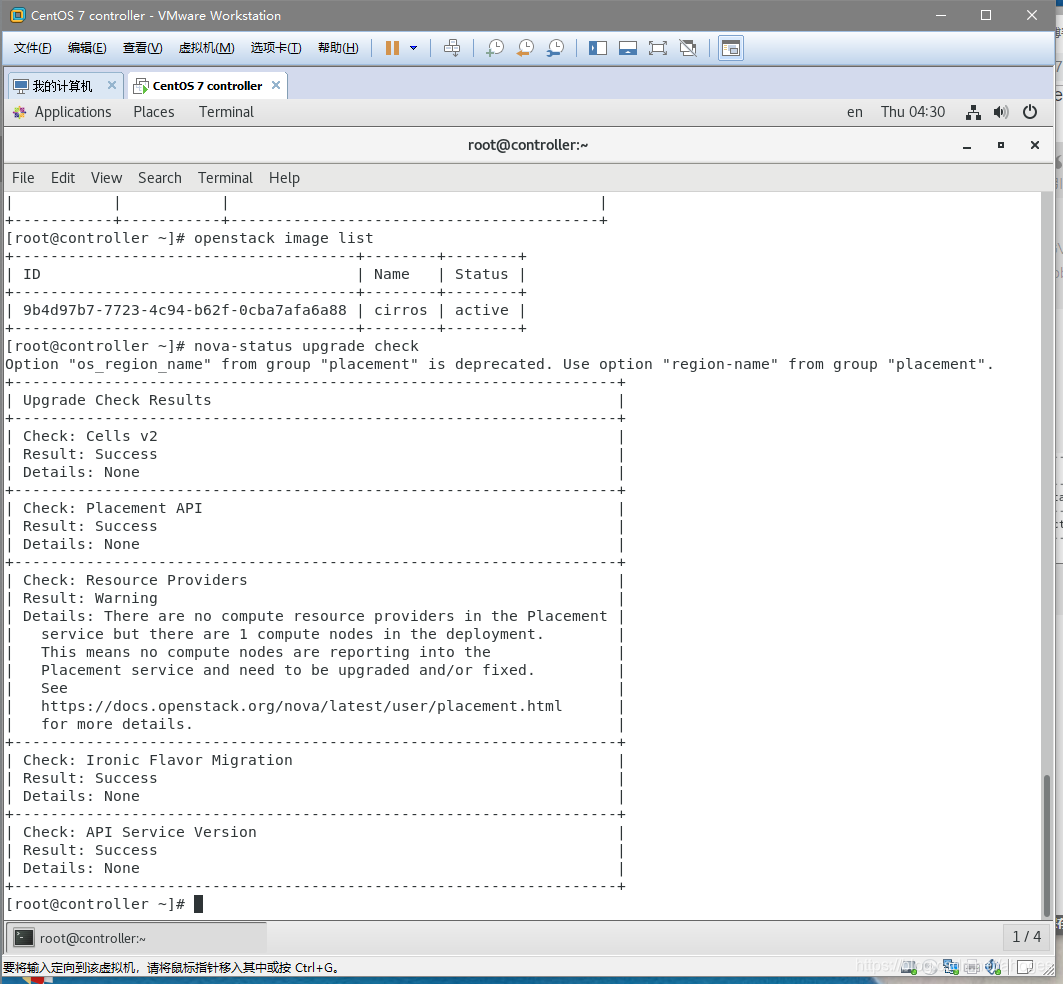Screen dimensions: 1063x984
Task: Click 'Check: Ironic Flavor Migration' text
Action: (x=157, y=760)
